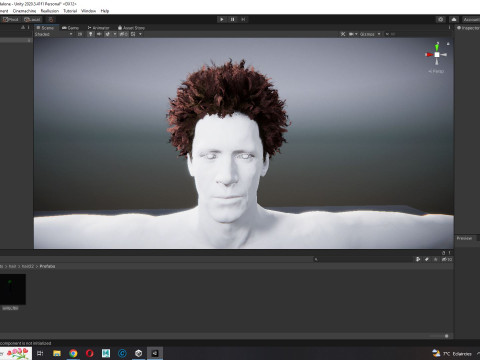Viewport: 480px width, 360px height.
Task: Click Search by Type icon in Project
Action: pos(418,259)
